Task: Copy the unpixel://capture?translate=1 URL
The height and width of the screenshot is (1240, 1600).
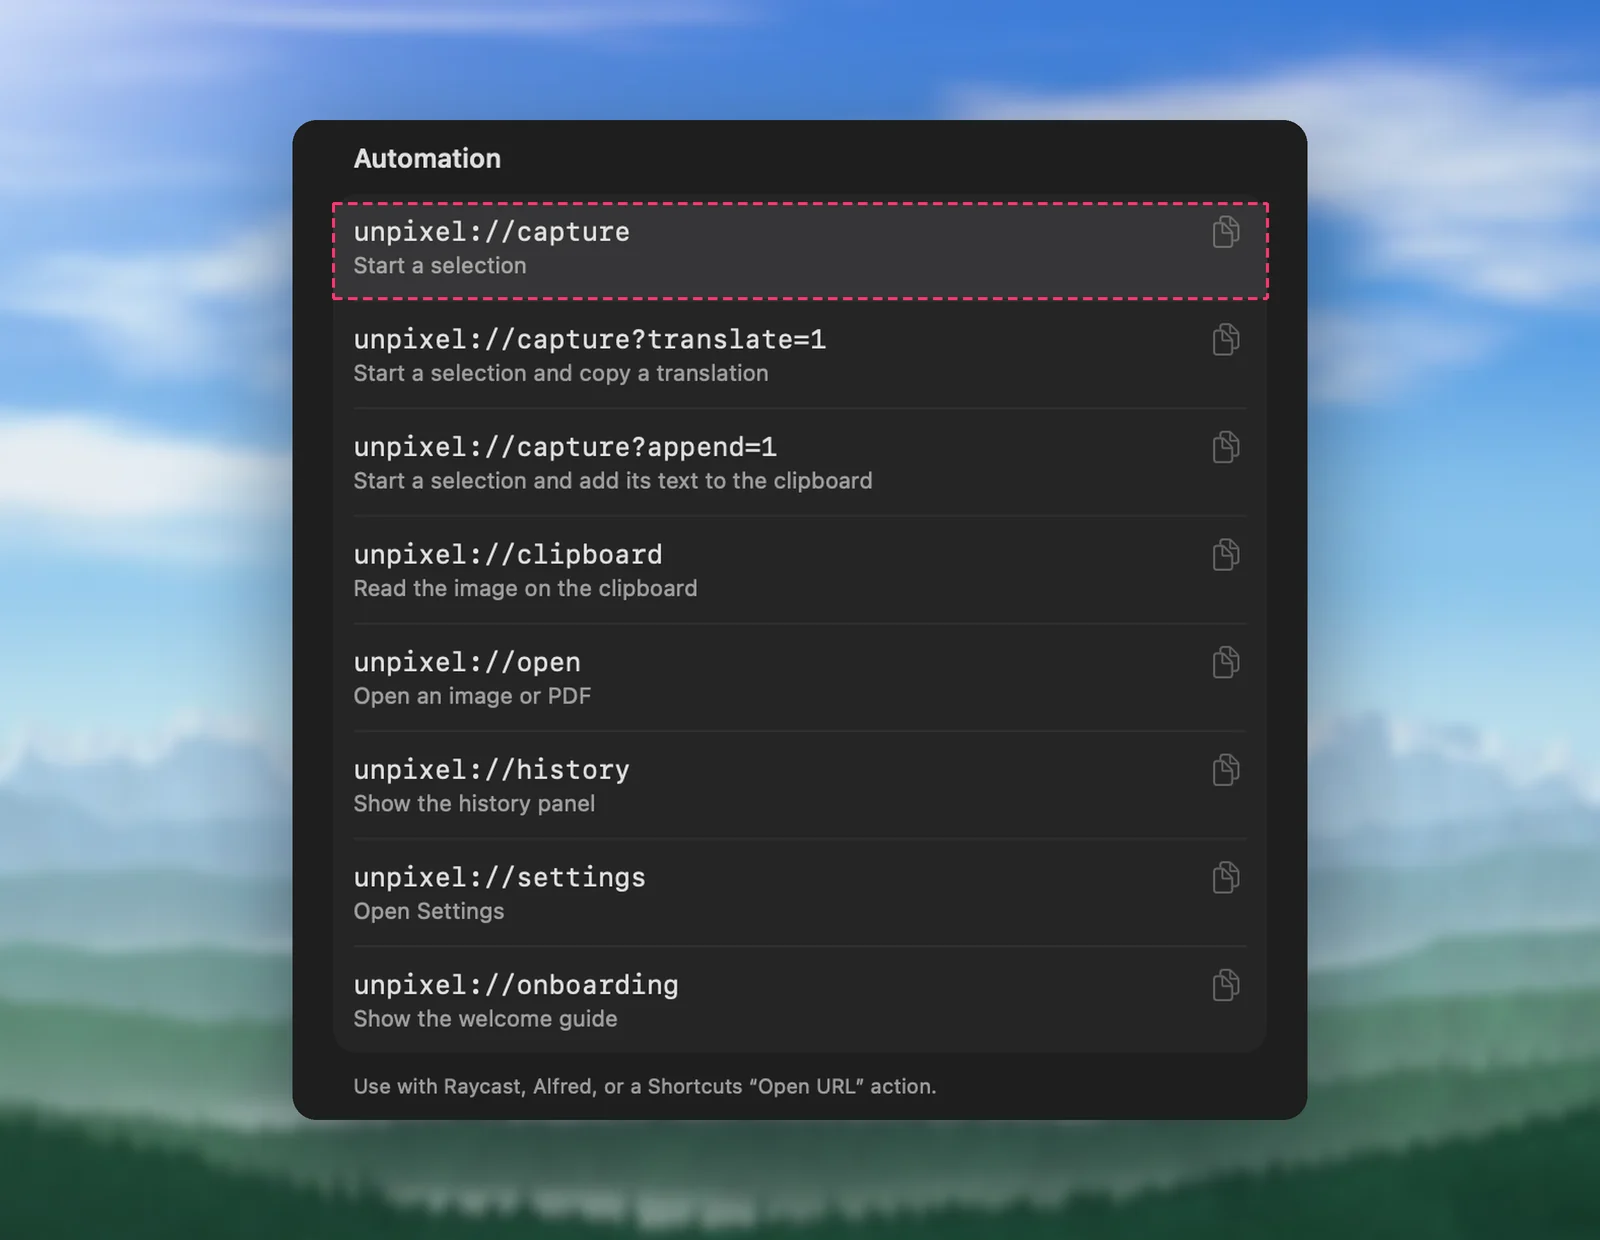Action: pos(1226,340)
